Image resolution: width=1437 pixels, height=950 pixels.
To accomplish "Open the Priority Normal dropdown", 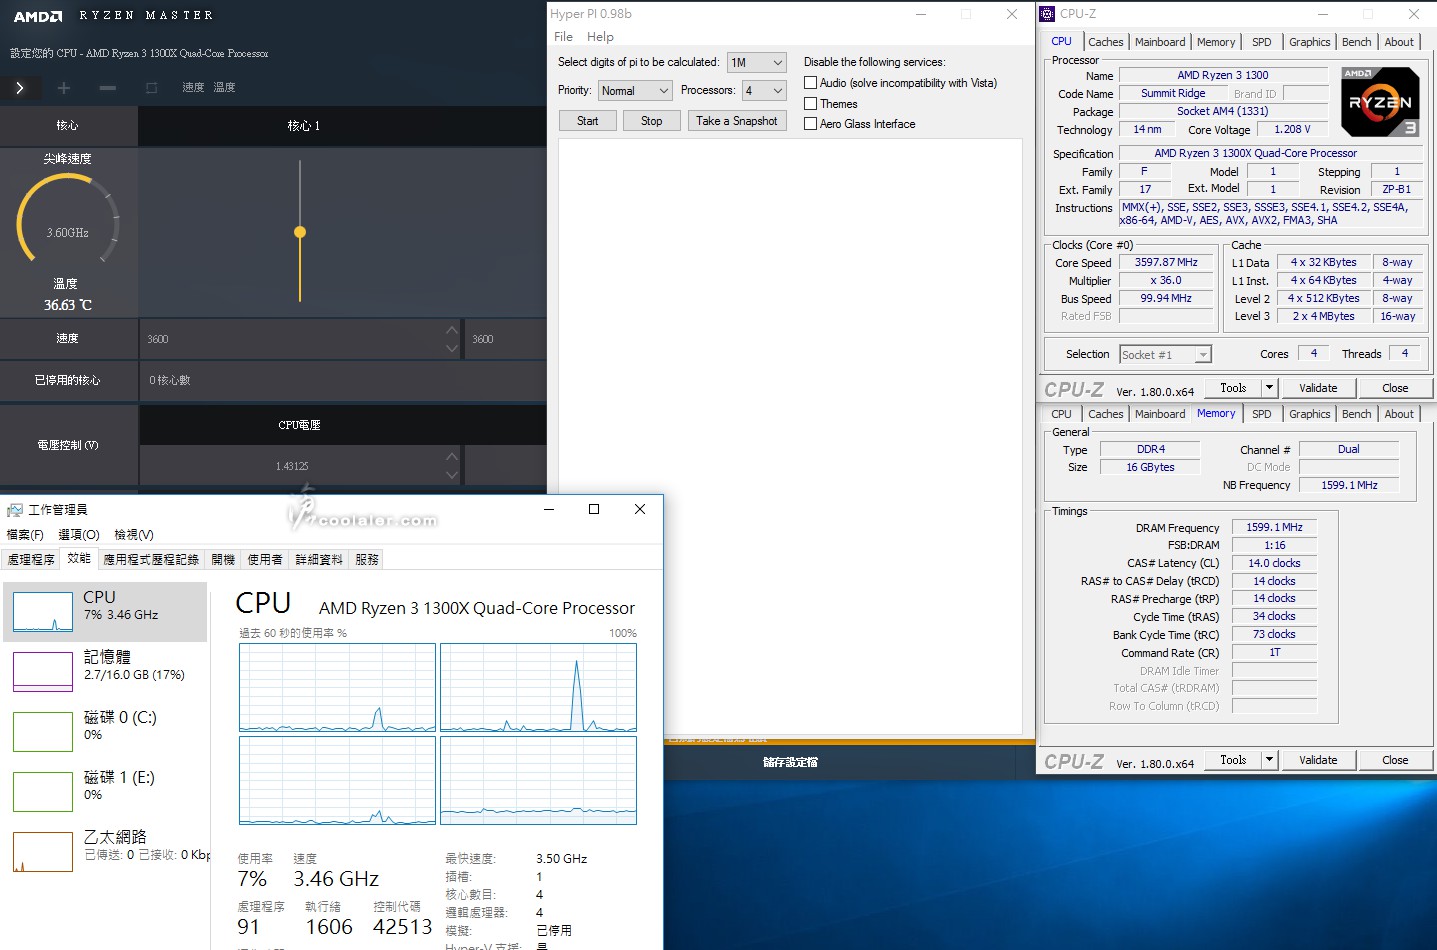I will (635, 91).
